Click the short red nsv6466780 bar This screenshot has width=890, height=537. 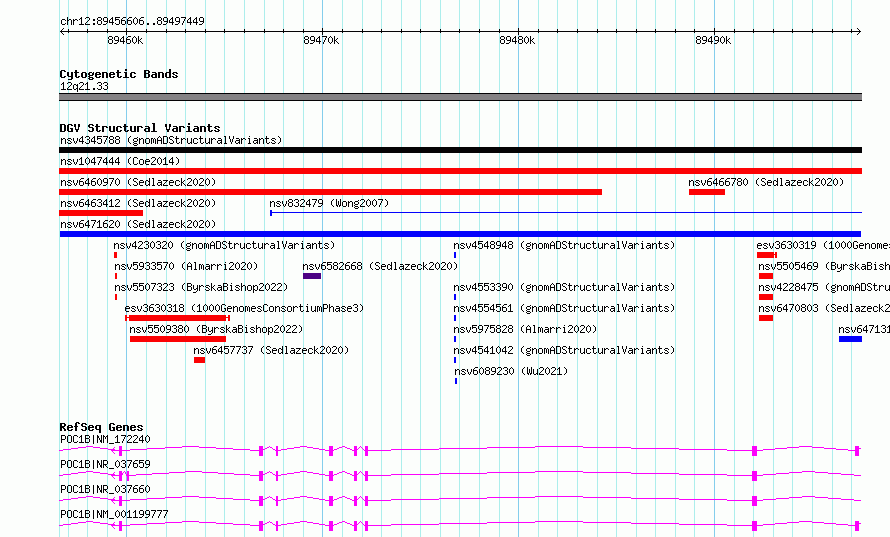[707, 192]
